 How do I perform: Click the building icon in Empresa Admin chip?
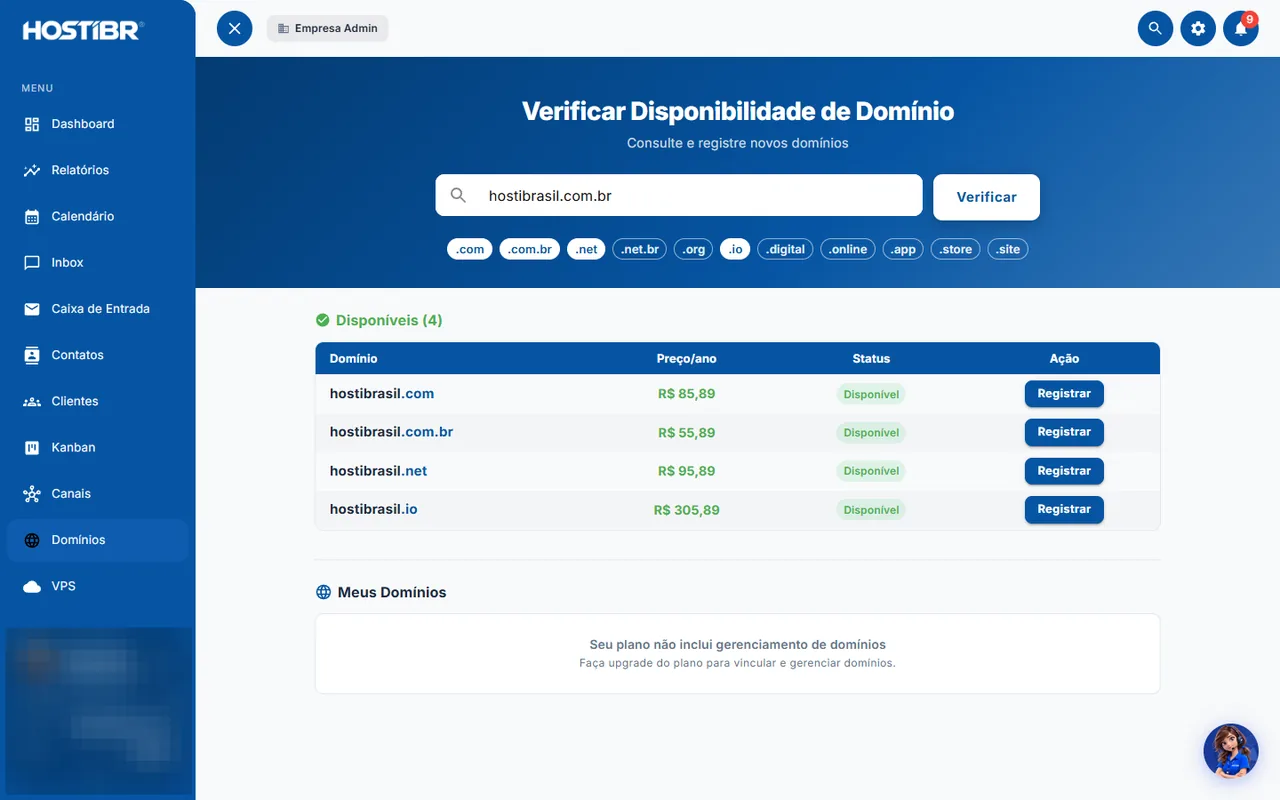click(x=283, y=28)
